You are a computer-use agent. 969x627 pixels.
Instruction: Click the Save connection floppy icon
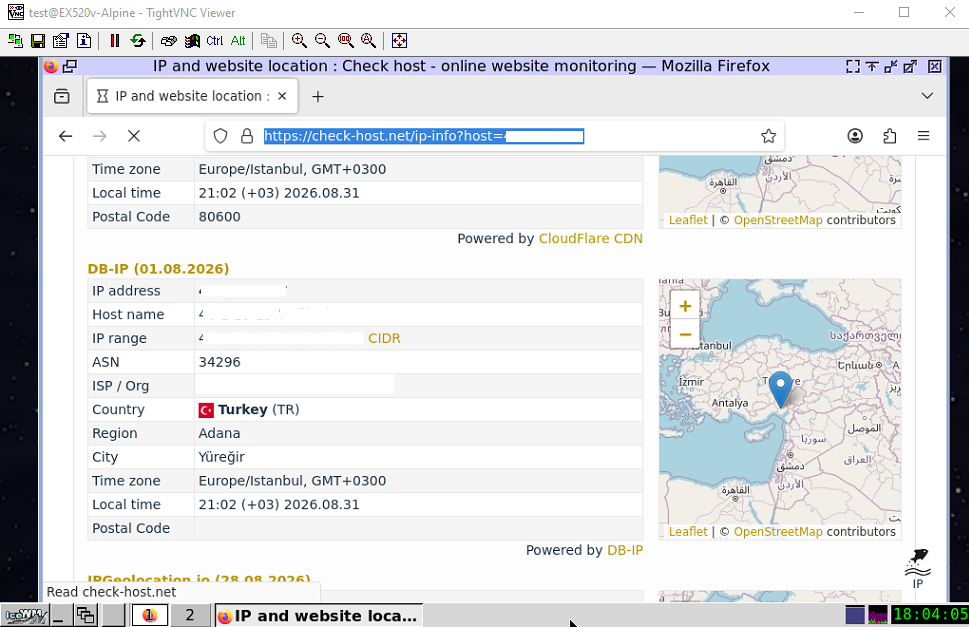38,41
